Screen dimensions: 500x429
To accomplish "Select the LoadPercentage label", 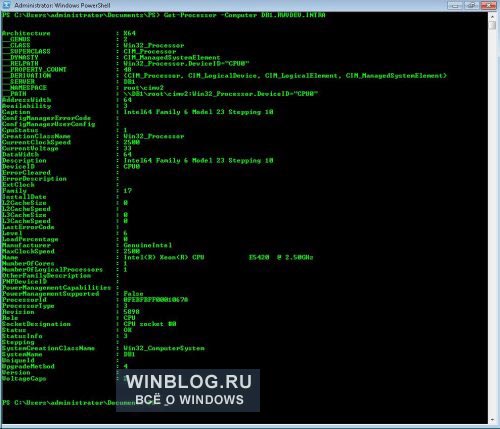I will click(x=30, y=239).
